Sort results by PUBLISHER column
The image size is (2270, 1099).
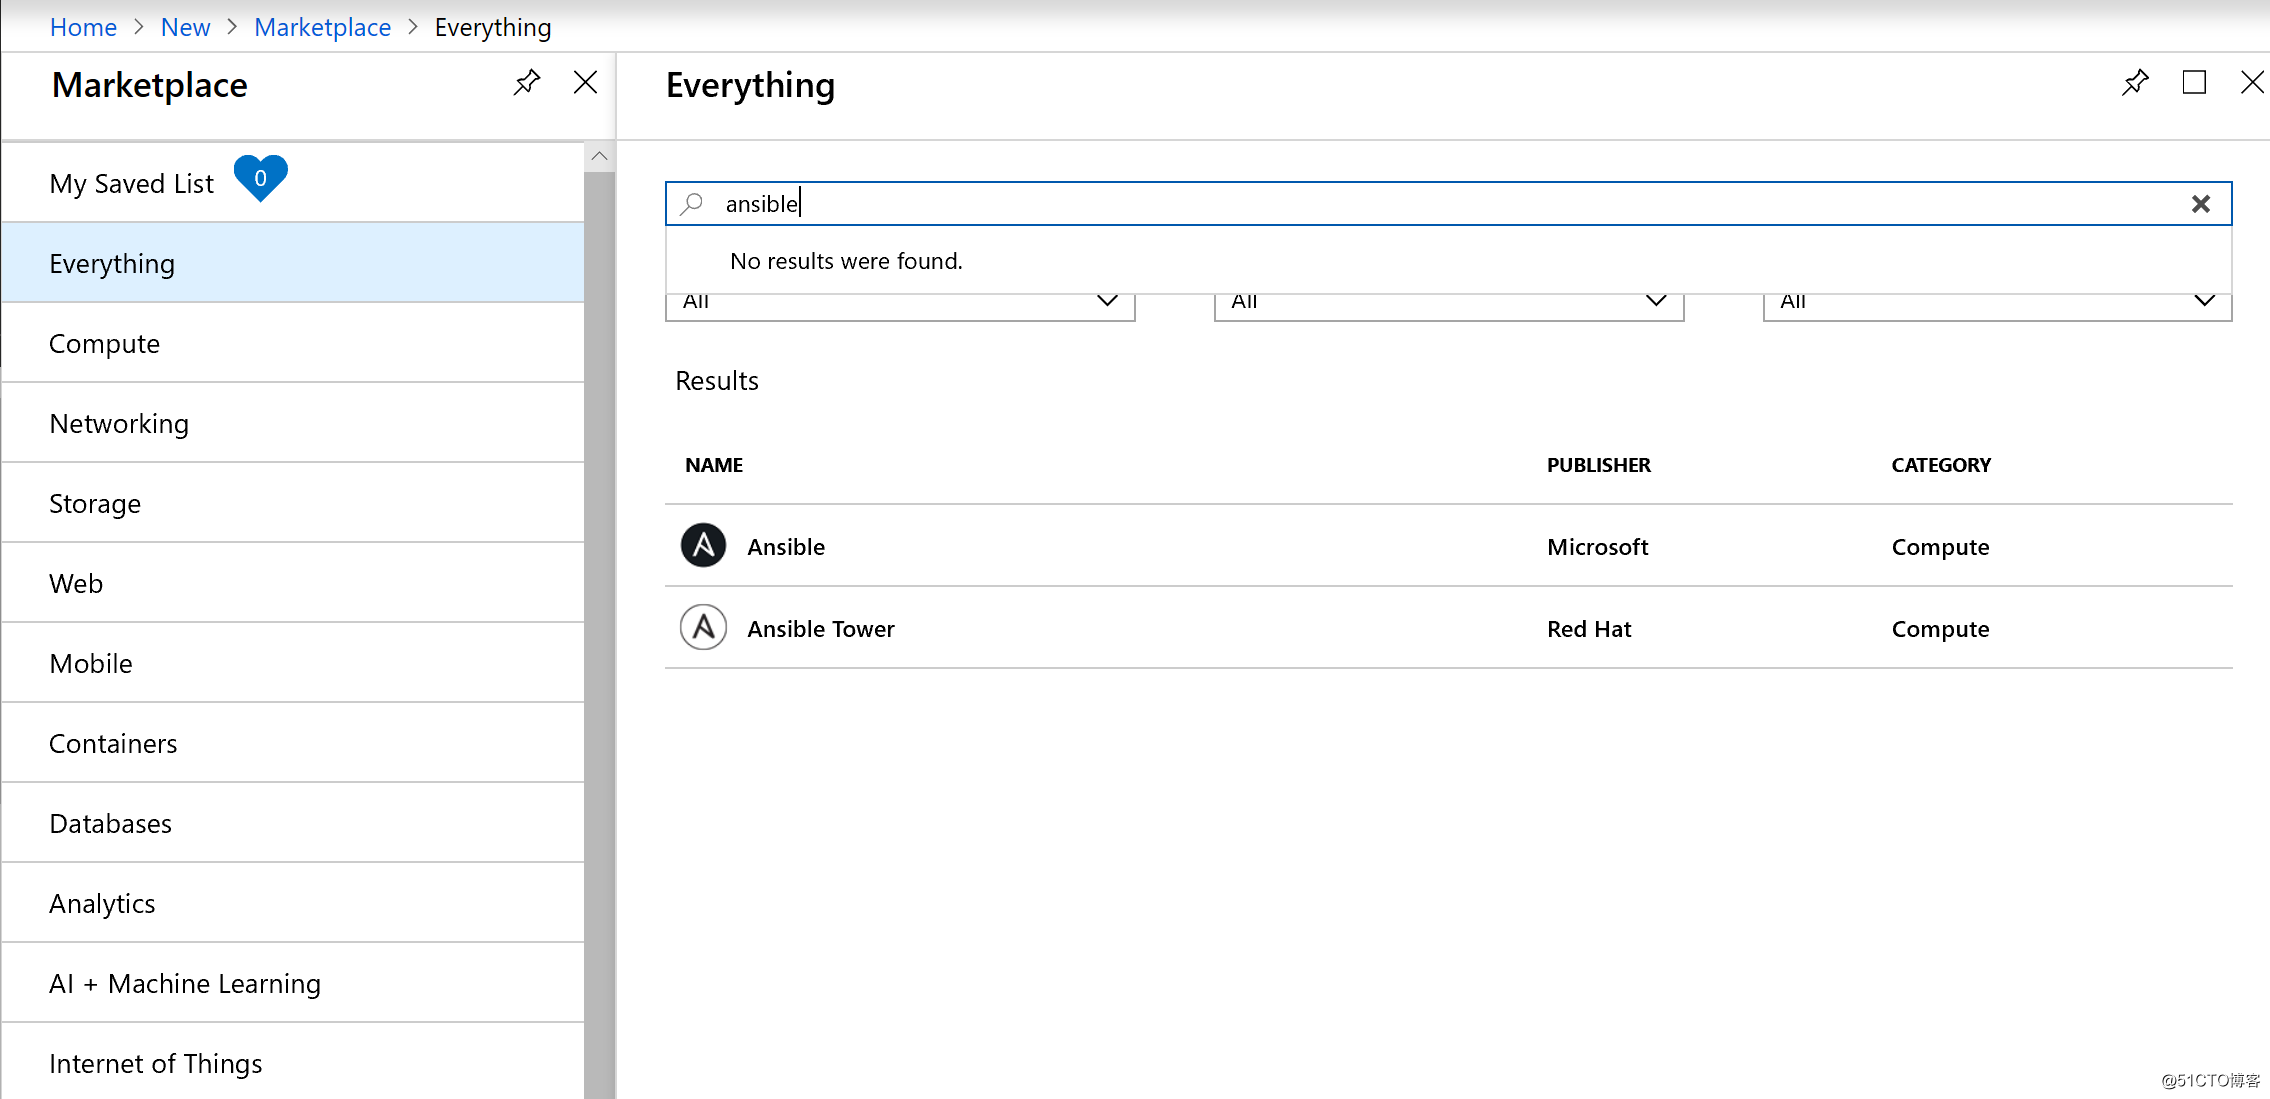pos(1598,465)
